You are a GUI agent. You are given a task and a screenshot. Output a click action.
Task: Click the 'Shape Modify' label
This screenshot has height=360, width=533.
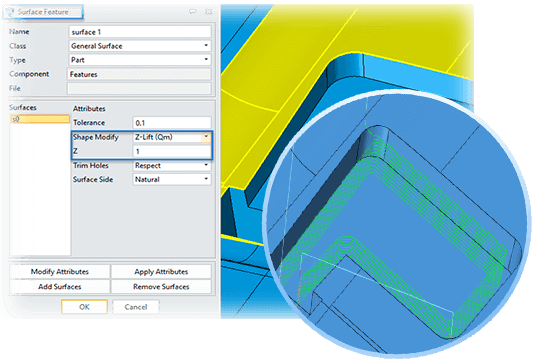coord(96,137)
